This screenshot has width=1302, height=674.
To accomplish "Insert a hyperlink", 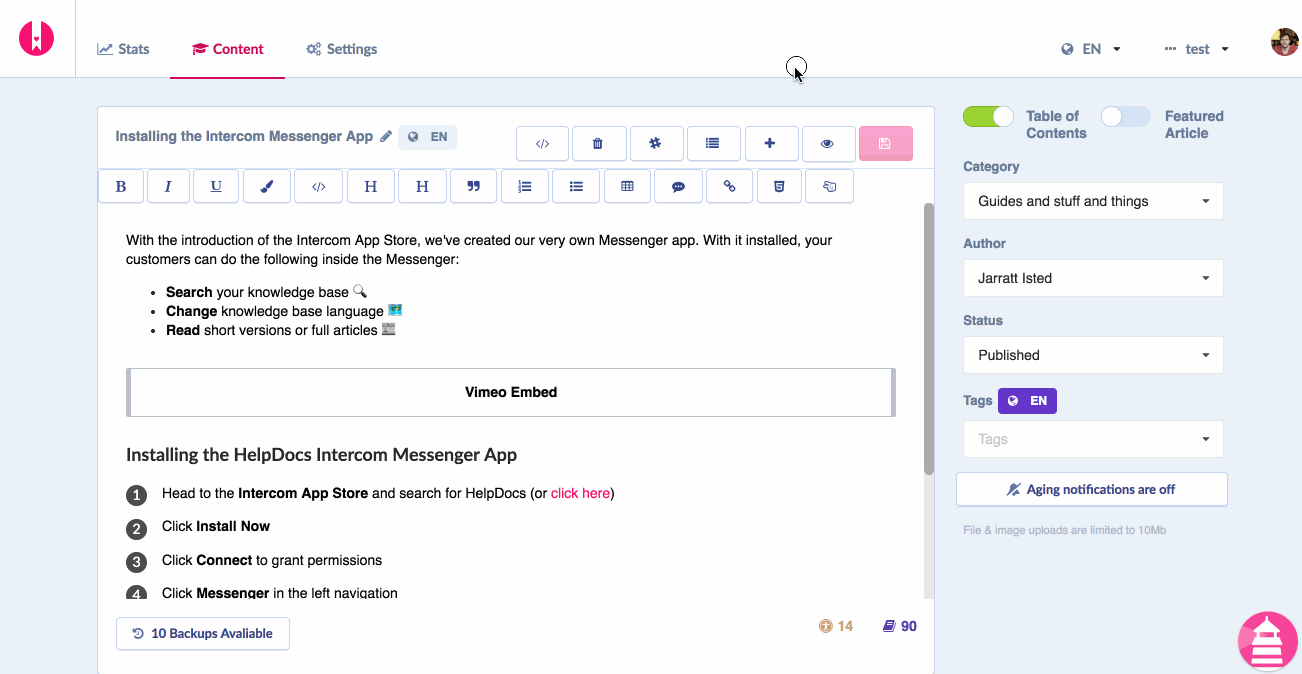I will [x=730, y=186].
